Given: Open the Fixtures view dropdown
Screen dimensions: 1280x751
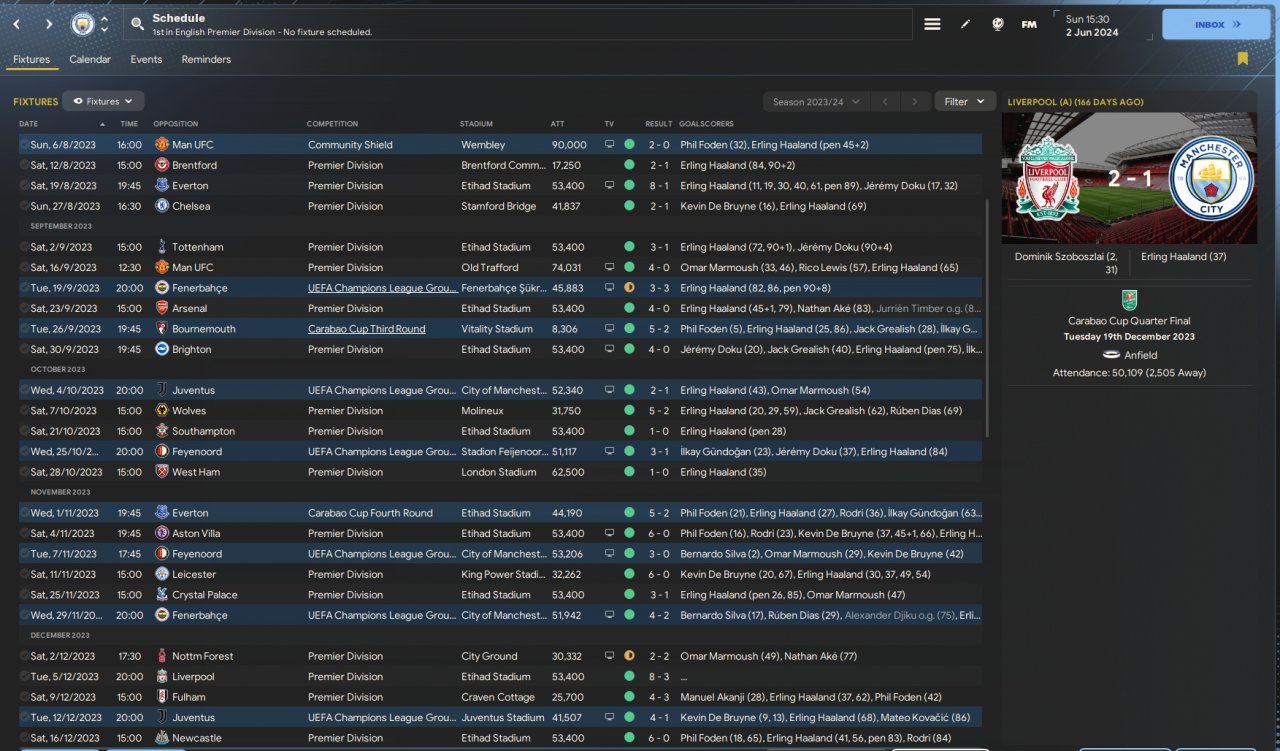Looking at the screenshot, I should coord(104,101).
